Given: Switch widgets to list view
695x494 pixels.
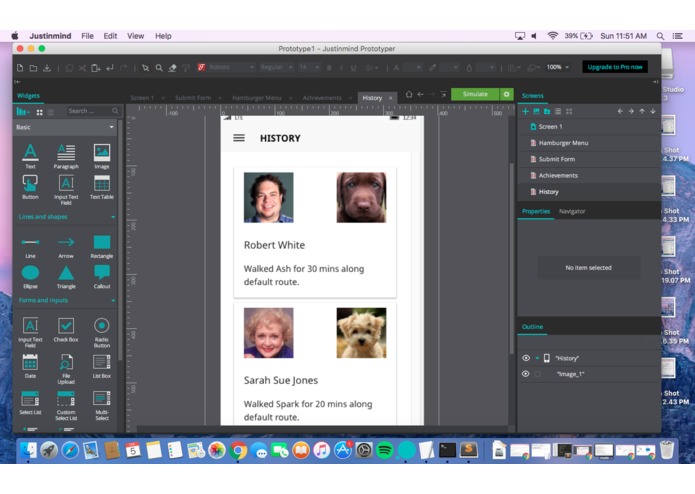Looking at the screenshot, I should point(51,113).
